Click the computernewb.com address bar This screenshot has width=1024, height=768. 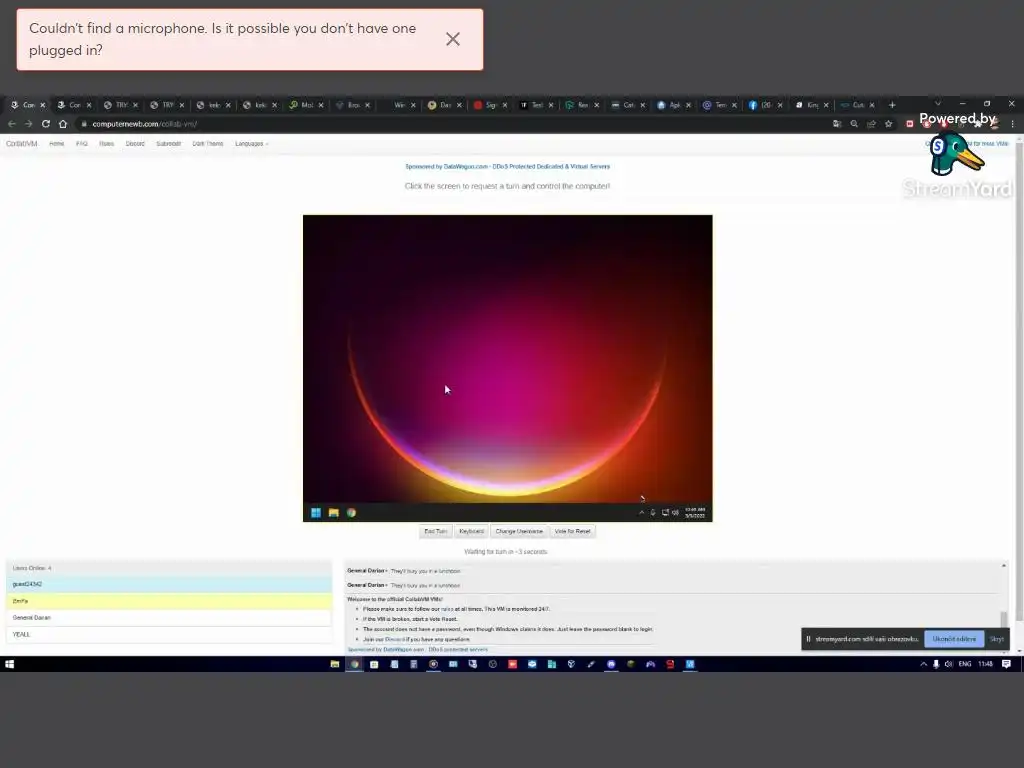click(x=451, y=123)
